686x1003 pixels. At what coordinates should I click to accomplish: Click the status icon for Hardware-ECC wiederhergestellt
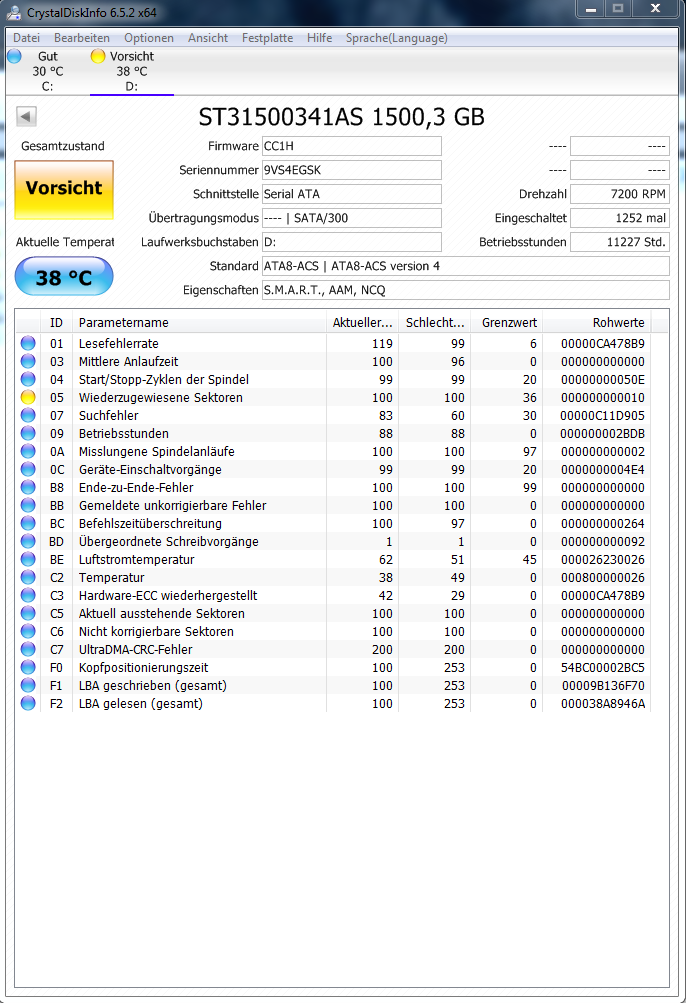click(28, 596)
